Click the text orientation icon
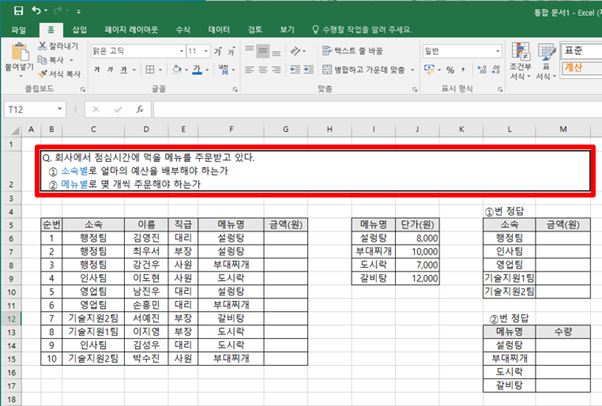 (x=295, y=51)
